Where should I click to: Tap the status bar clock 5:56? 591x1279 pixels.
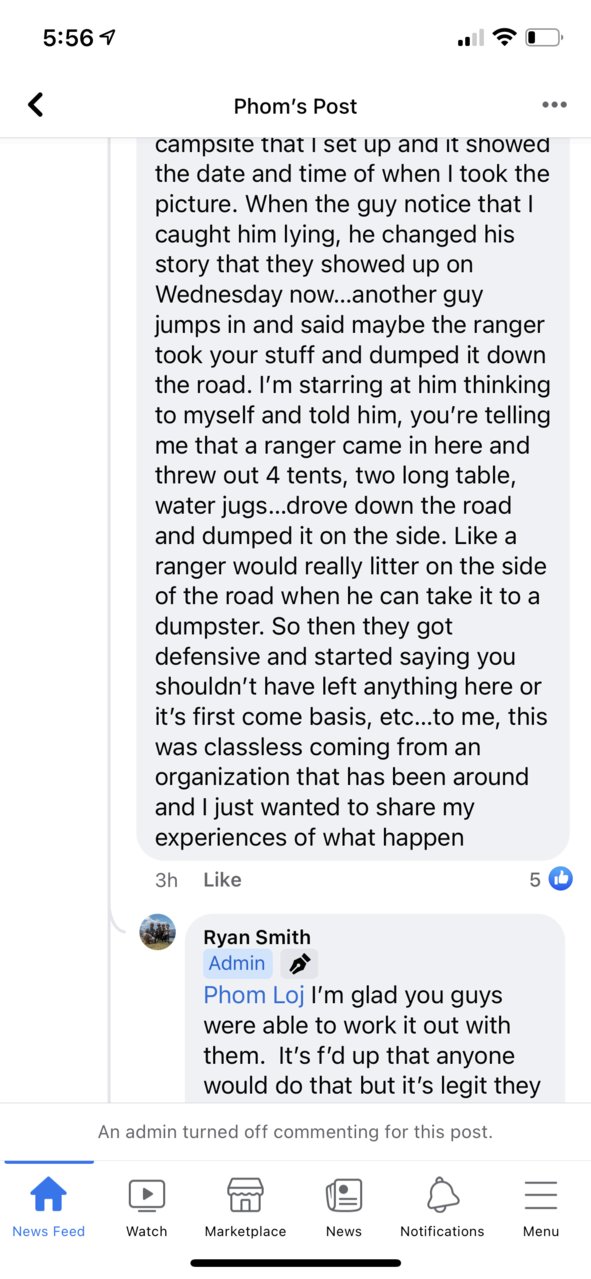[x=69, y=38]
